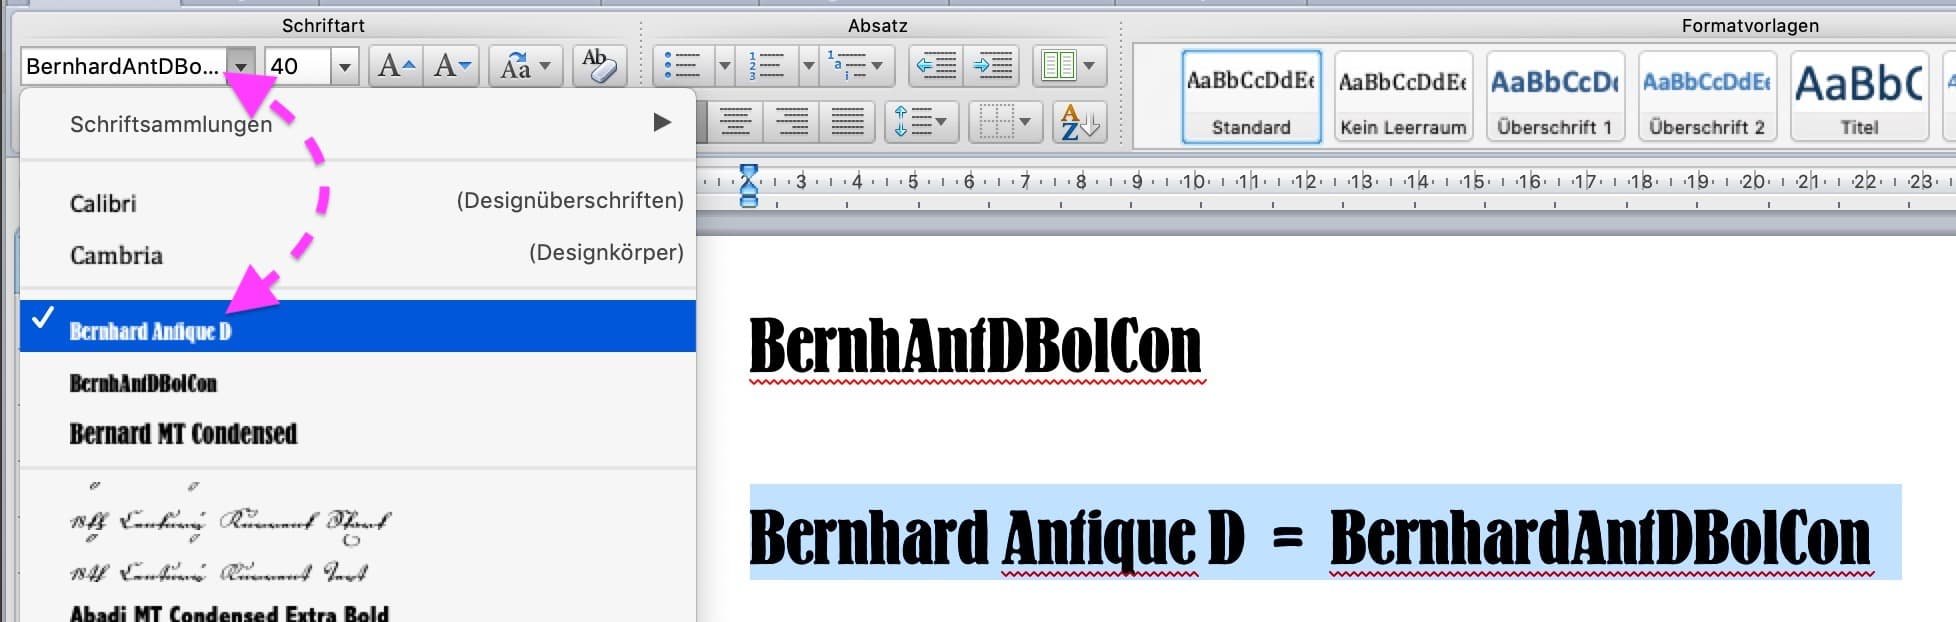Open the columns layout button

click(1069, 67)
